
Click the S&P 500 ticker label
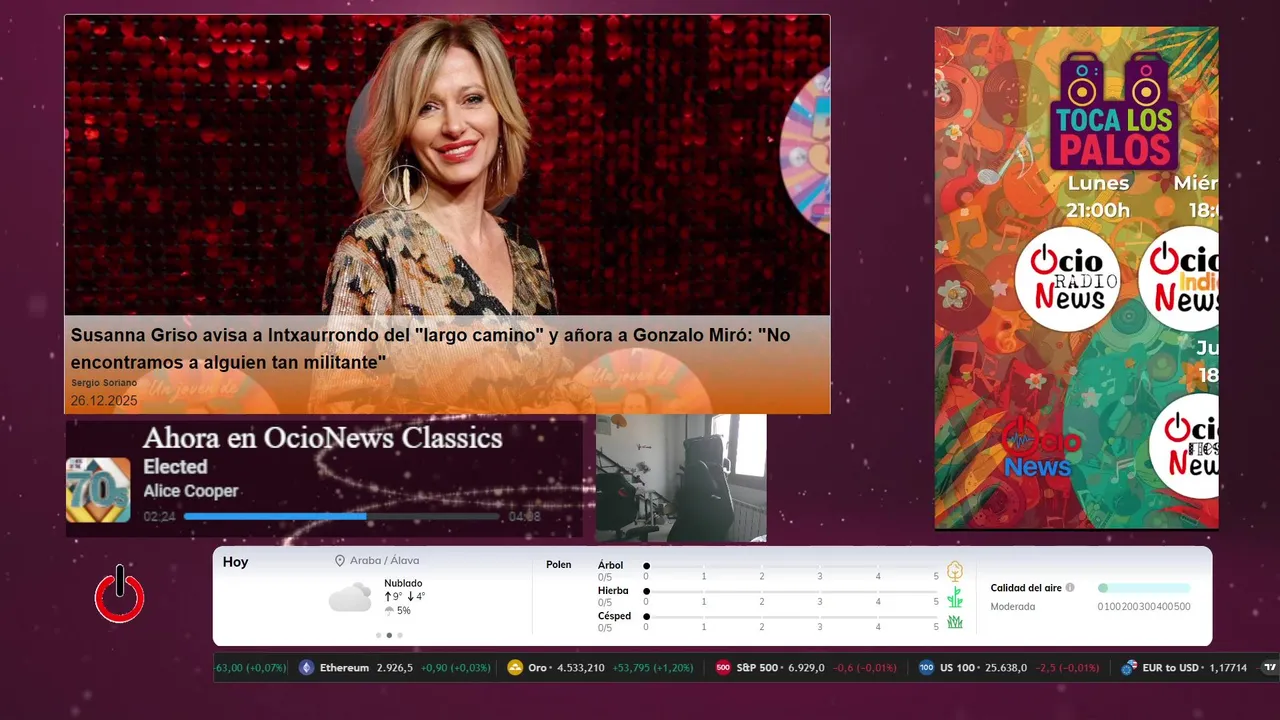point(757,668)
